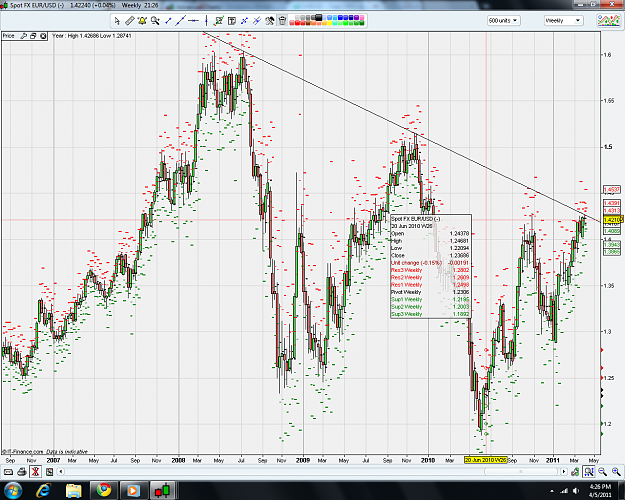This screenshot has width=625, height=500.
Task: Click the scroll left arrow button
Action: click(x=61, y=472)
